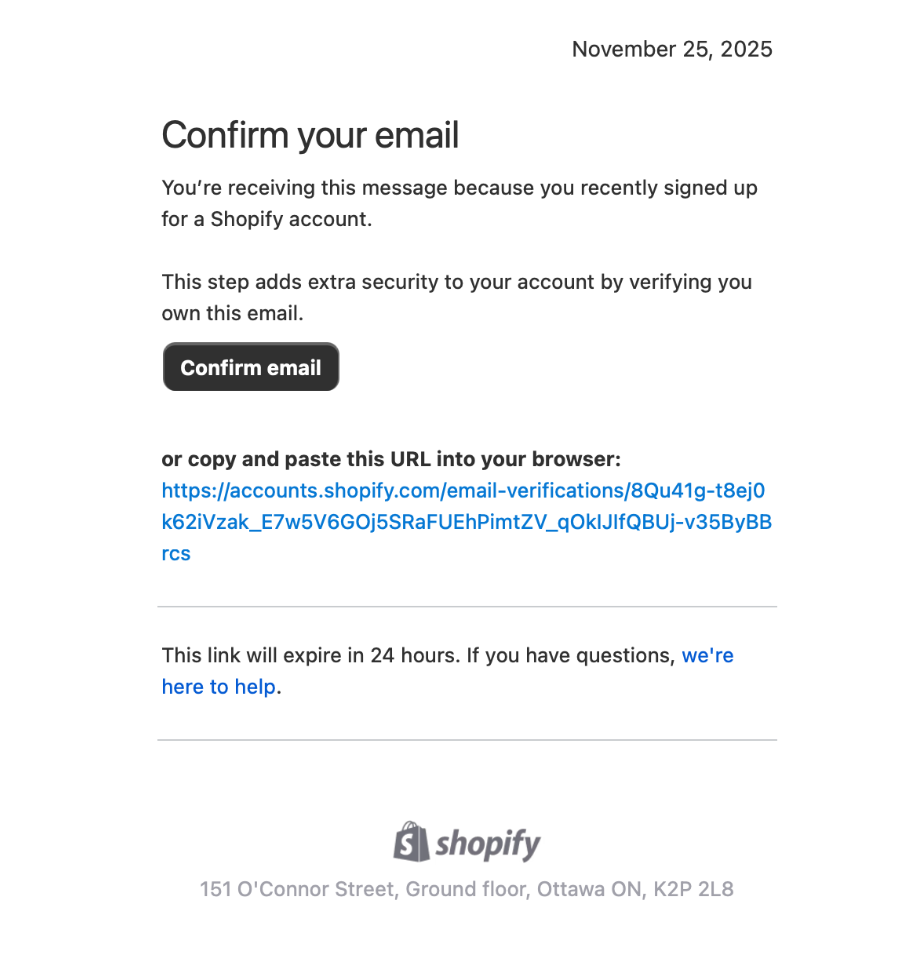Click the "we're" help link text
The width and height of the screenshot is (913, 953).
pos(707,656)
